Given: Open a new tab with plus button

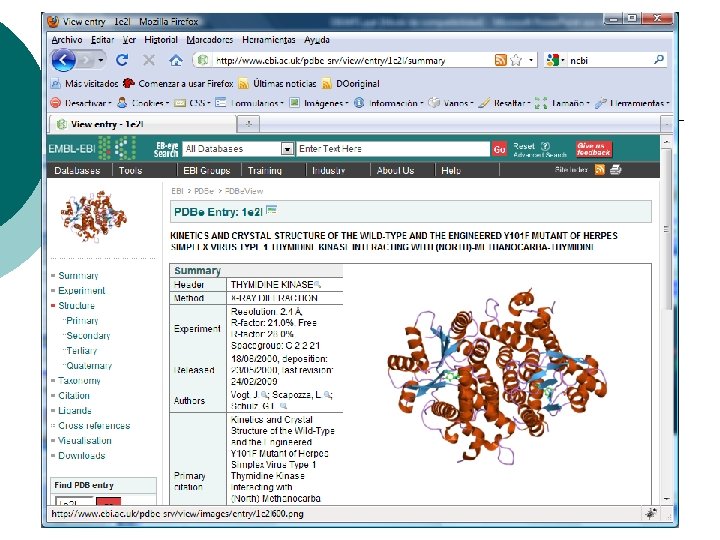Looking at the screenshot, I should pyautogui.click(x=248, y=124).
